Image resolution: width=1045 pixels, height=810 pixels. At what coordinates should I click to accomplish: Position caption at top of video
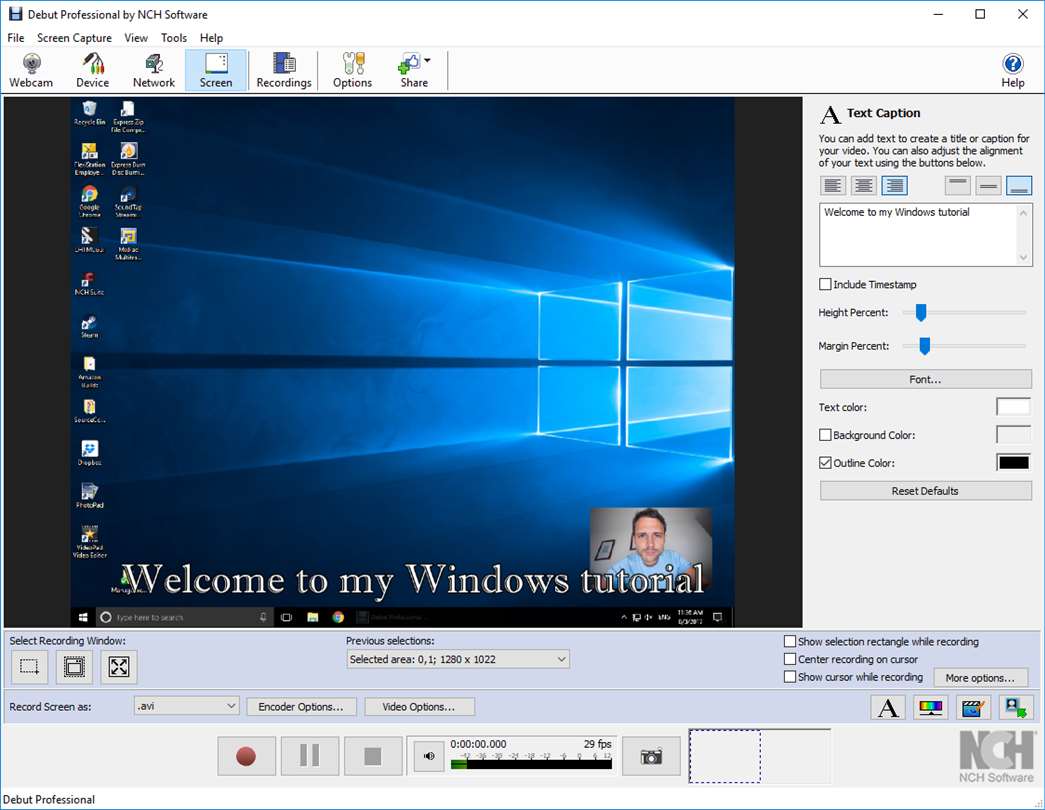point(958,185)
